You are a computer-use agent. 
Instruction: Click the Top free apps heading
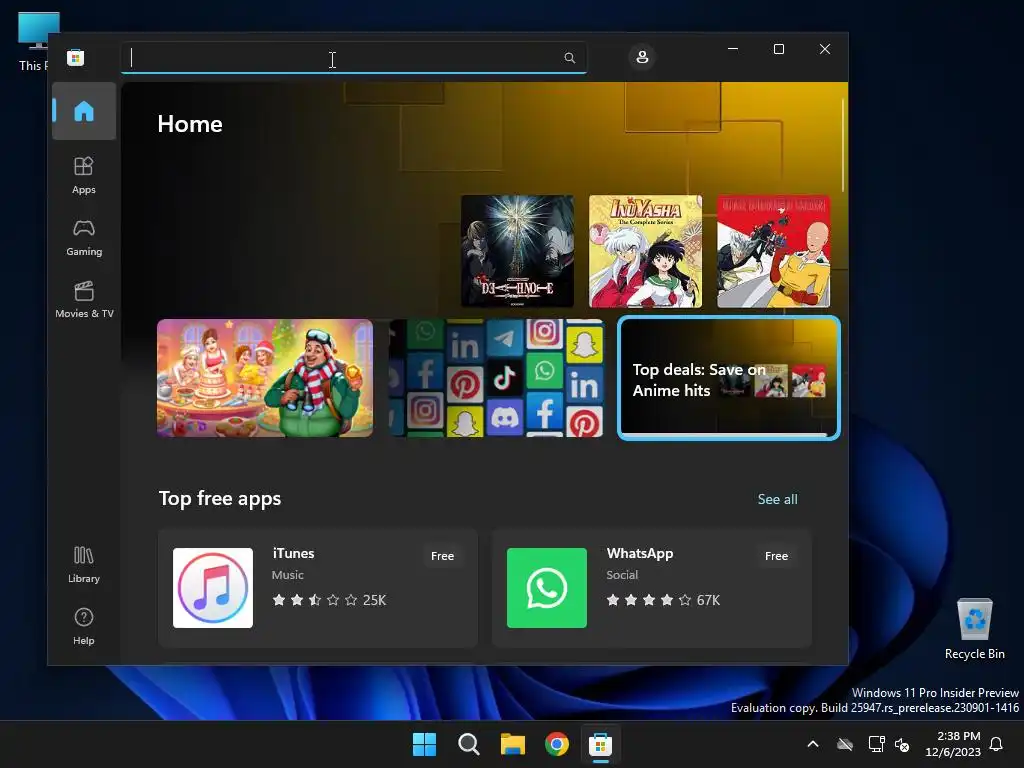point(220,498)
